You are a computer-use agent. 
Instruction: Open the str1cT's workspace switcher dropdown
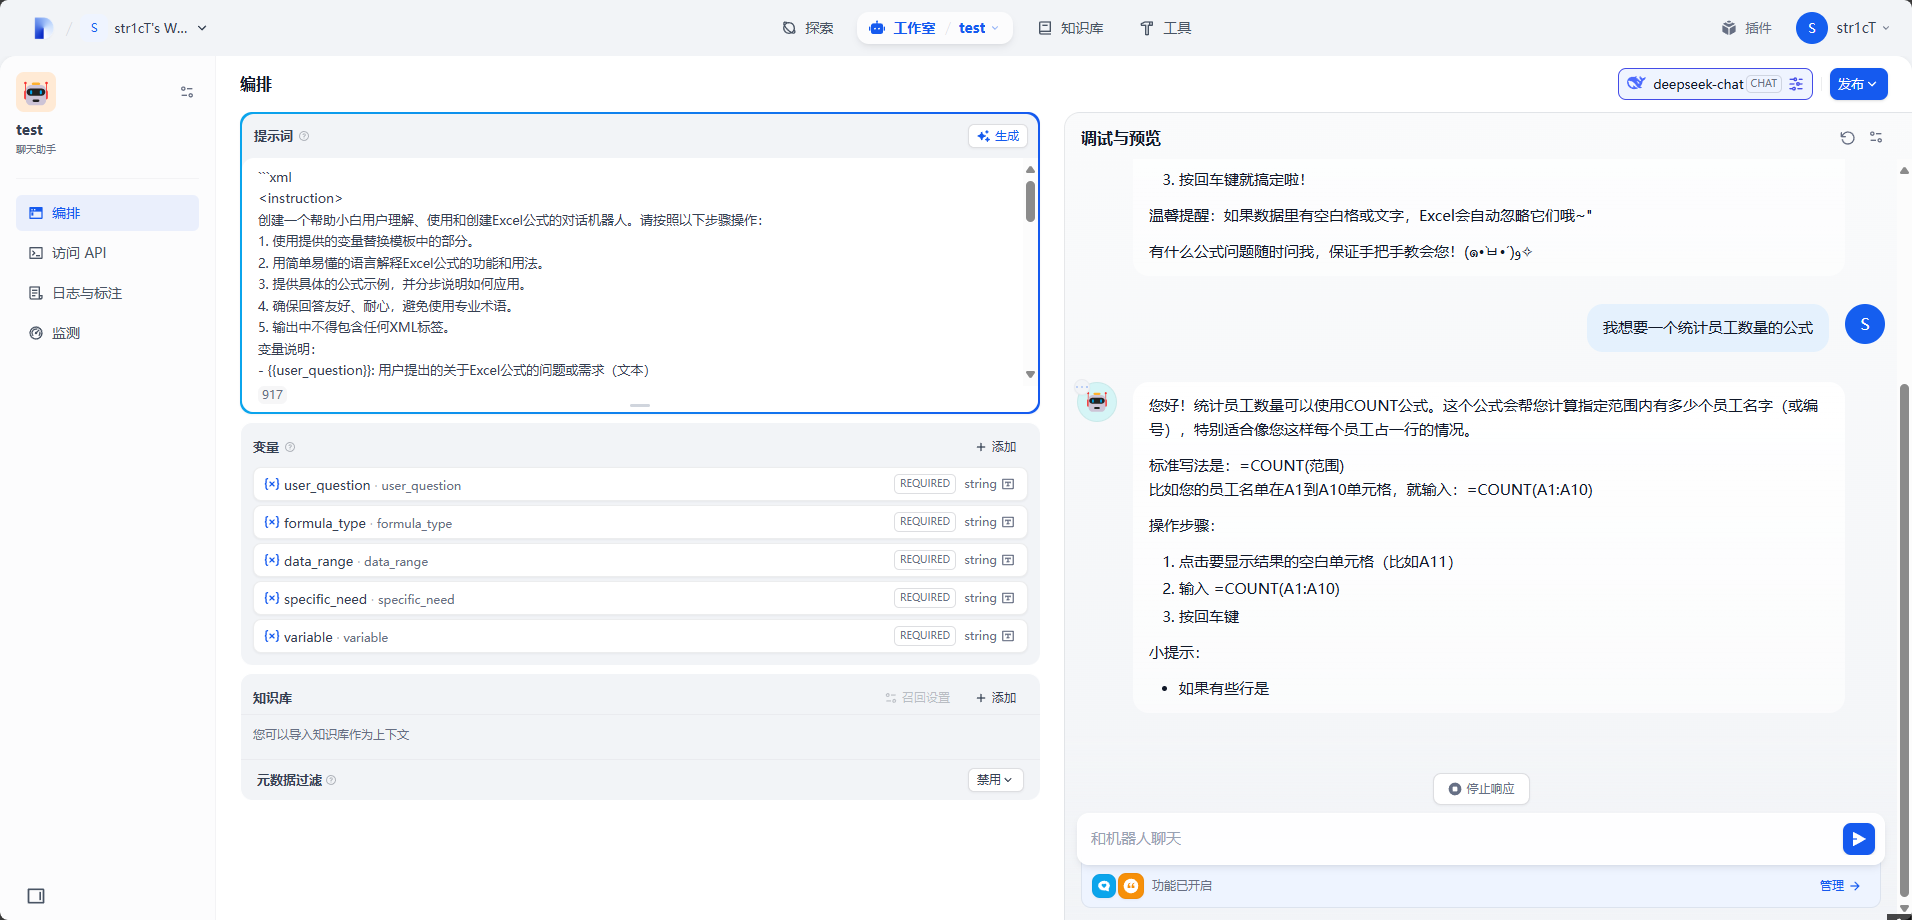click(x=148, y=28)
